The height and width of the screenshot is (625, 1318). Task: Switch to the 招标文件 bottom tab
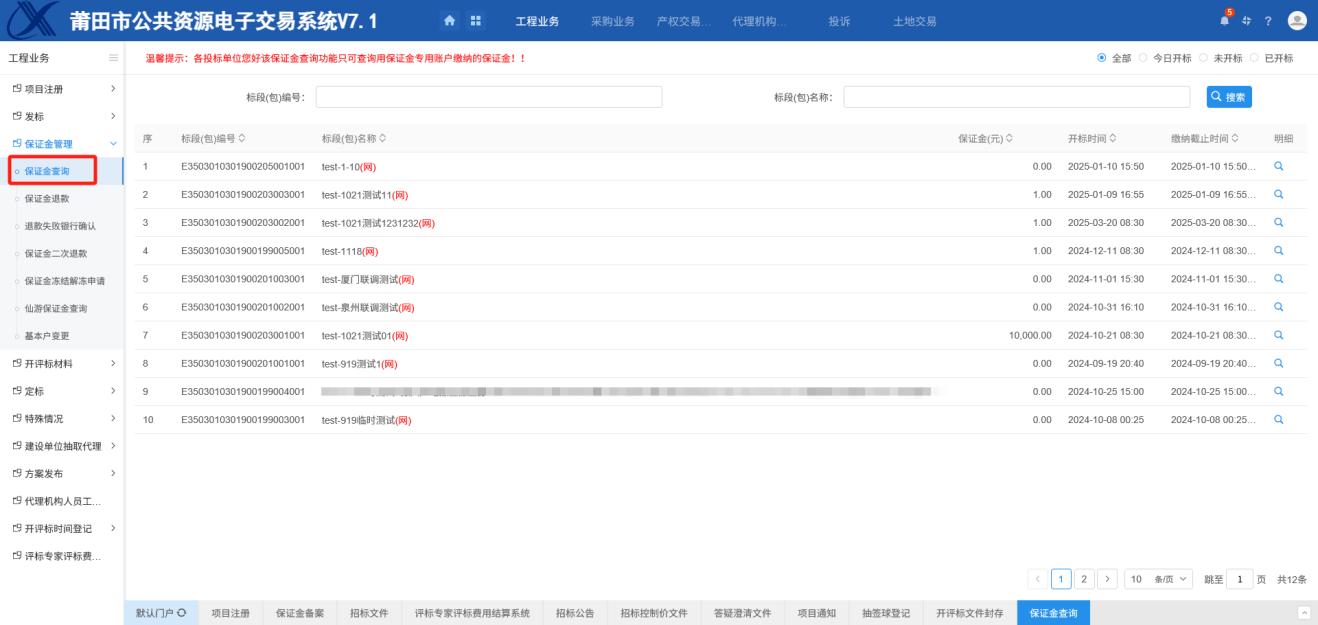pos(369,613)
